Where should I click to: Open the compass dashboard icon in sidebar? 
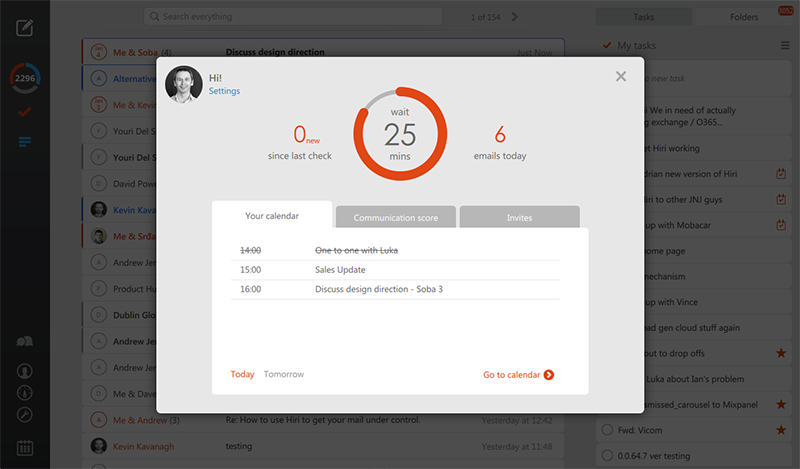pyautogui.click(x=24, y=392)
